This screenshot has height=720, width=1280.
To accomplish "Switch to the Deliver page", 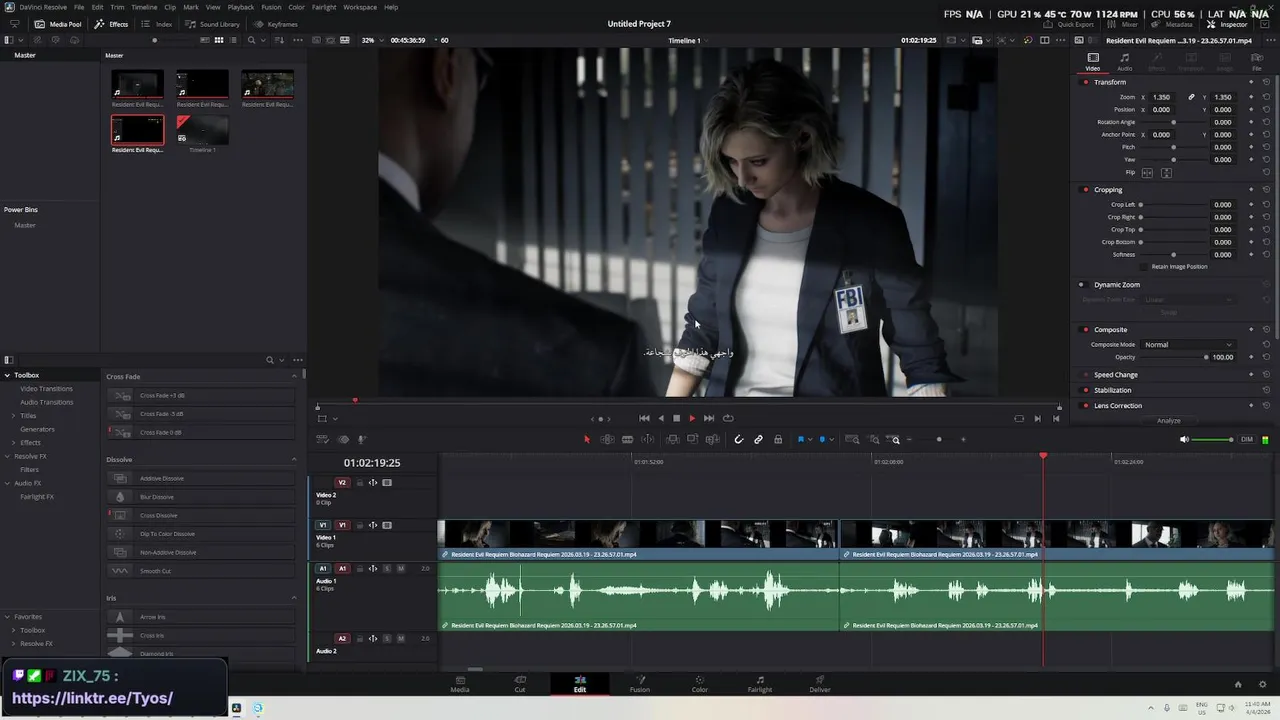I will (820, 684).
